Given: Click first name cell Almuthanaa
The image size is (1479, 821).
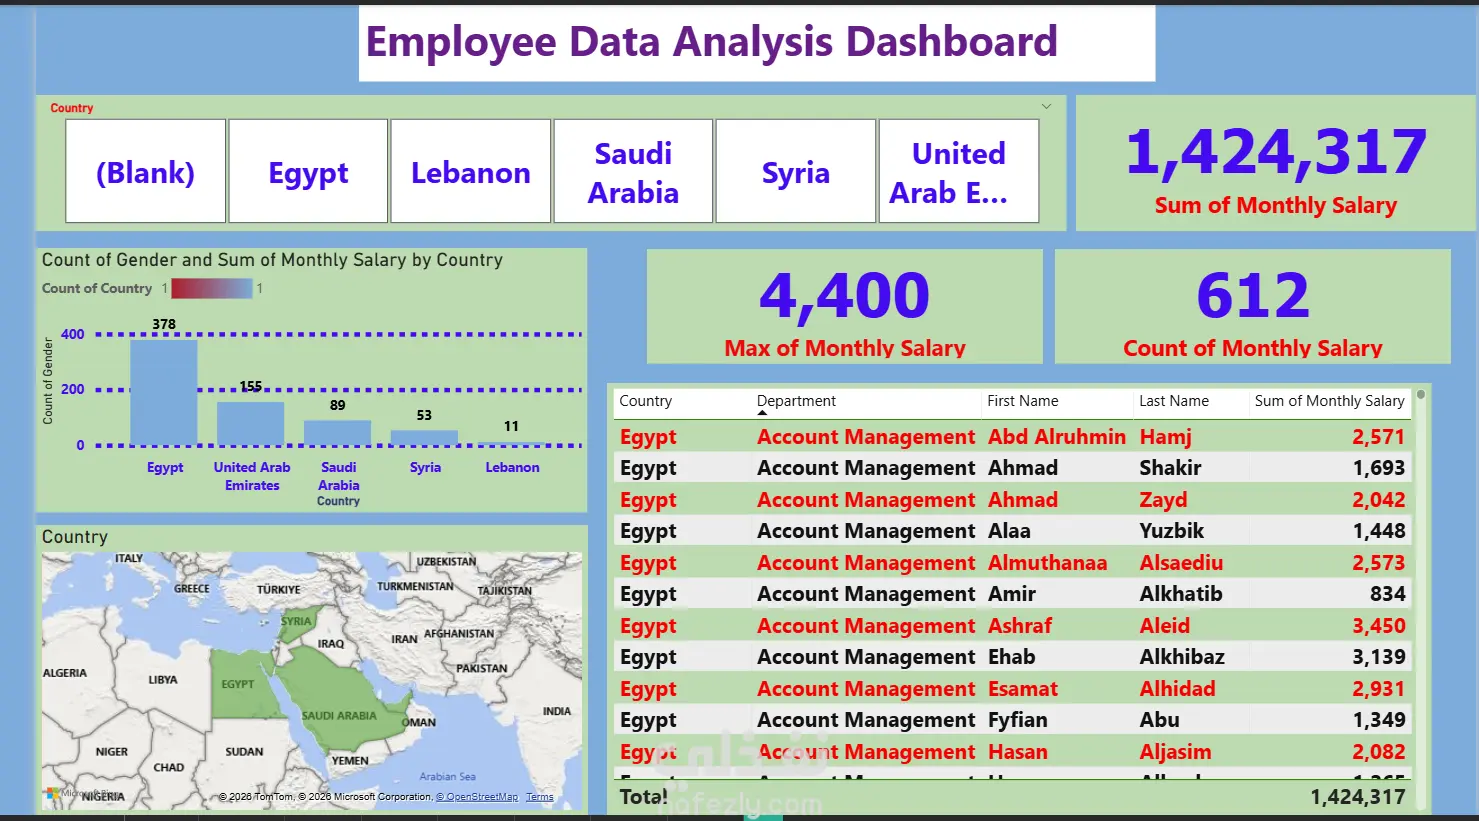Looking at the screenshot, I should click(x=1047, y=563).
